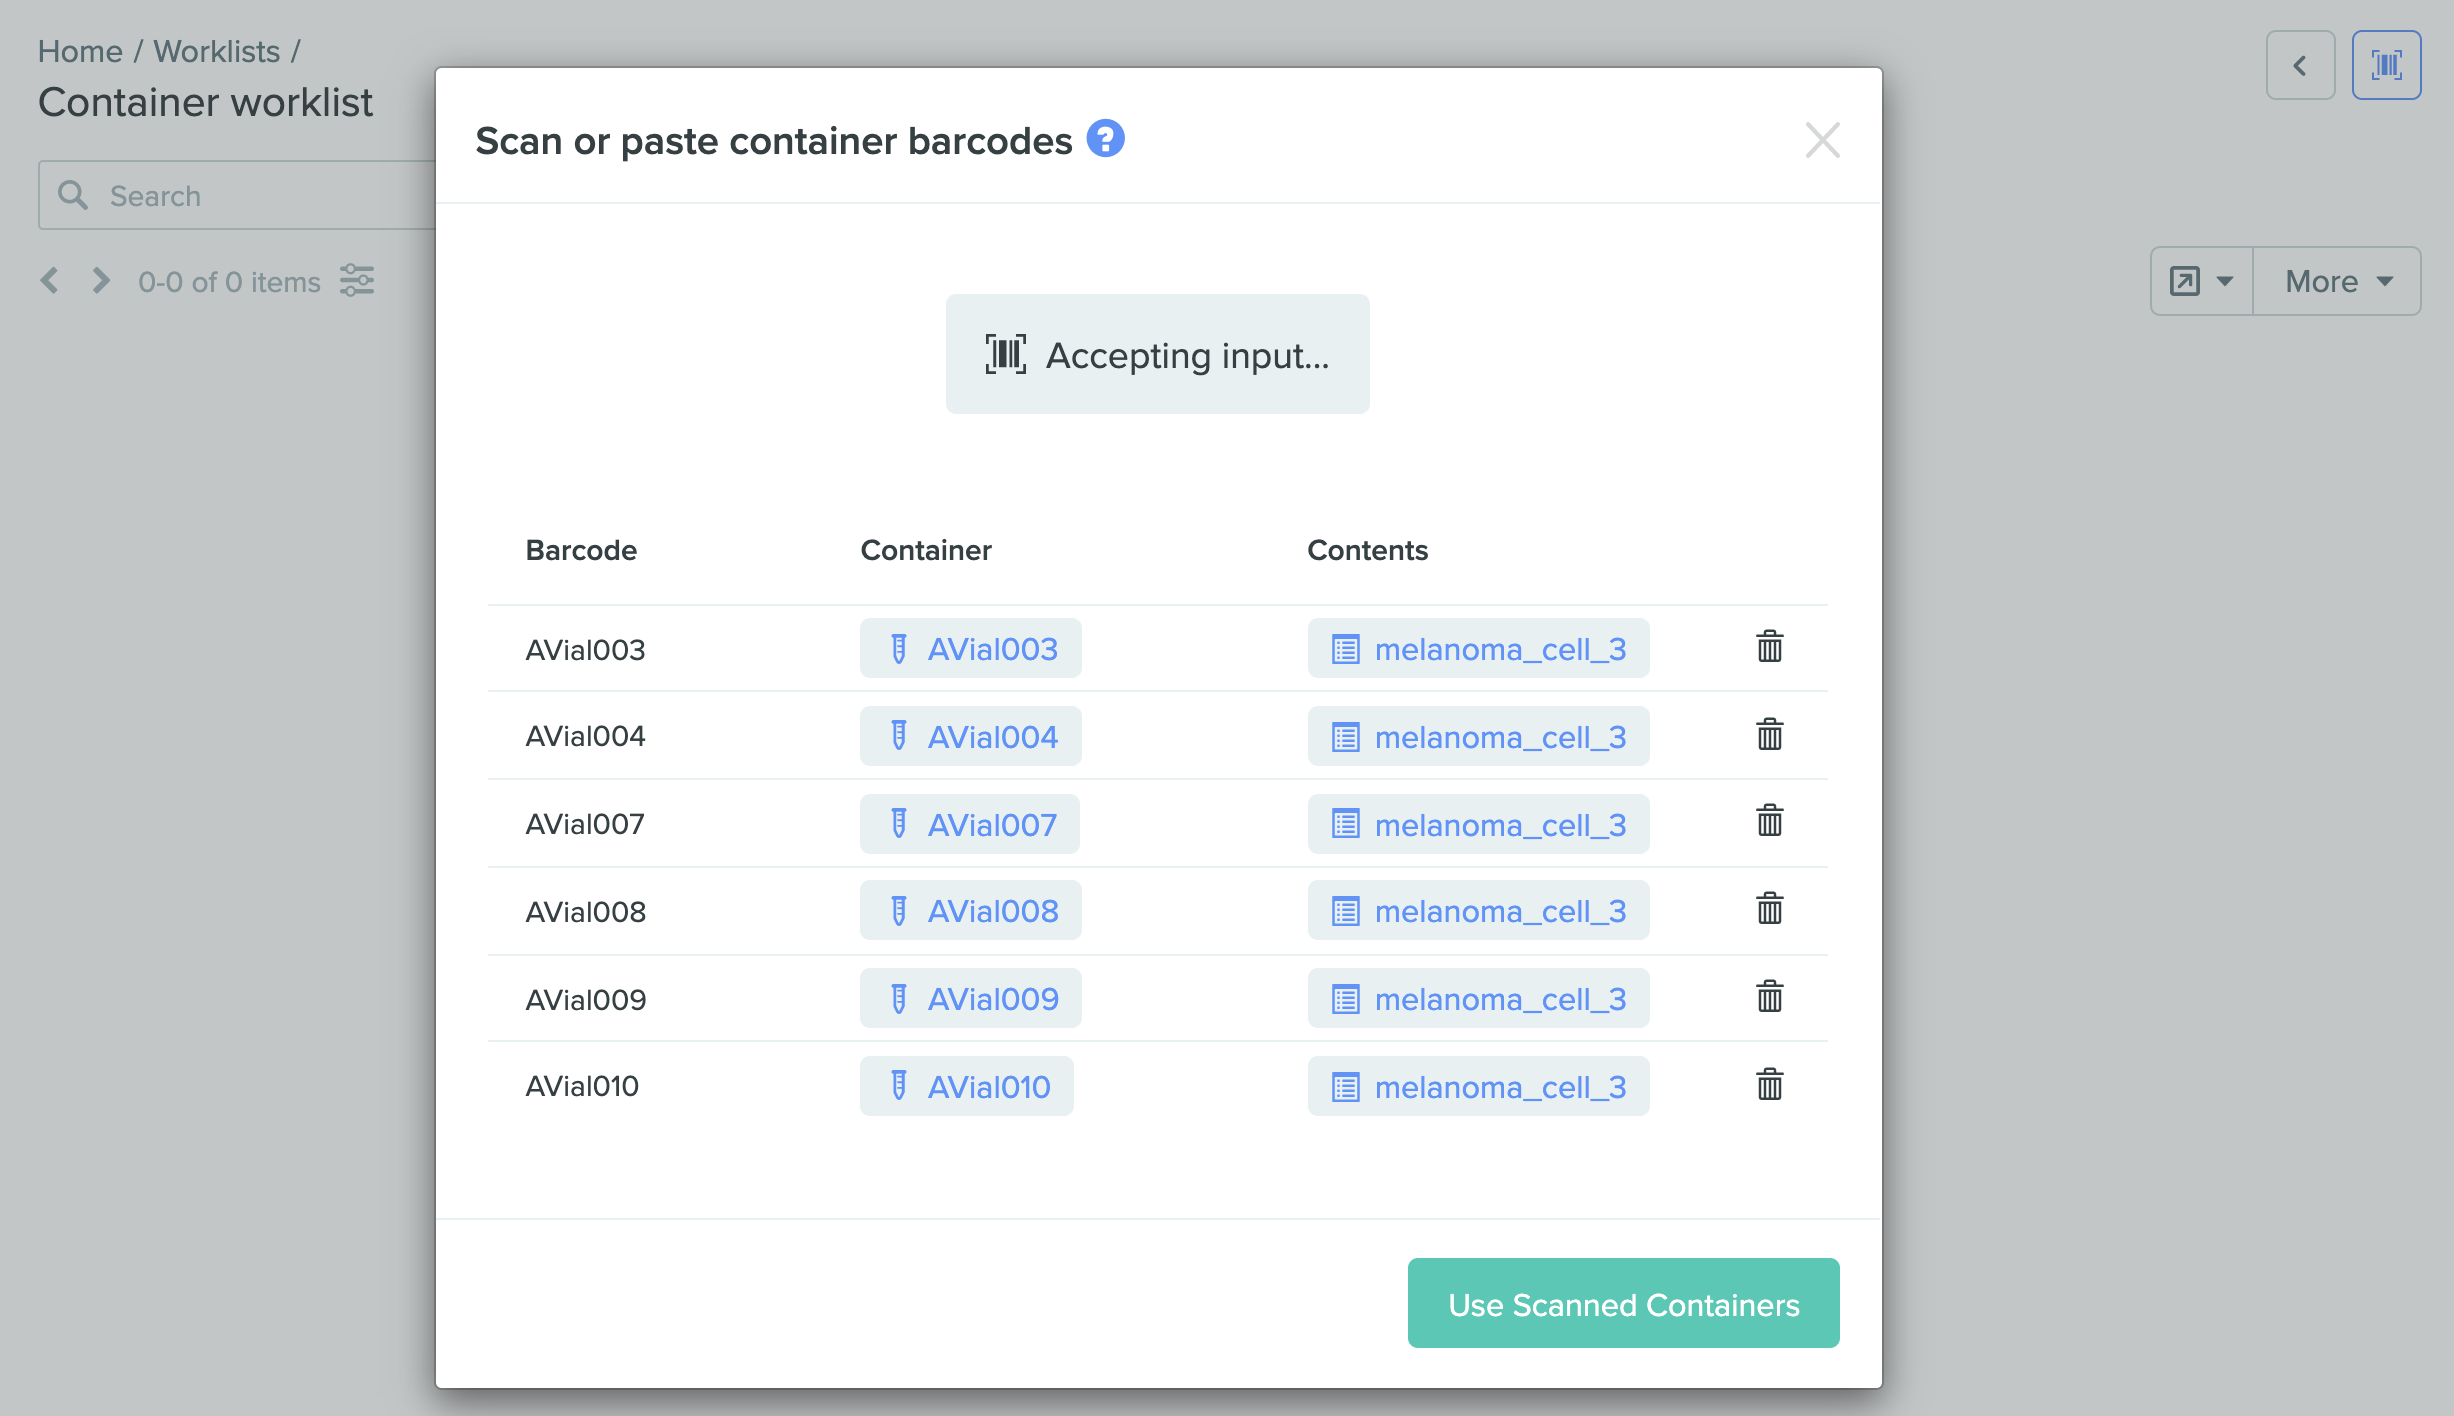The width and height of the screenshot is (2454, 1416).
Task: Click the Container column header
Action: tap(926, 550)
